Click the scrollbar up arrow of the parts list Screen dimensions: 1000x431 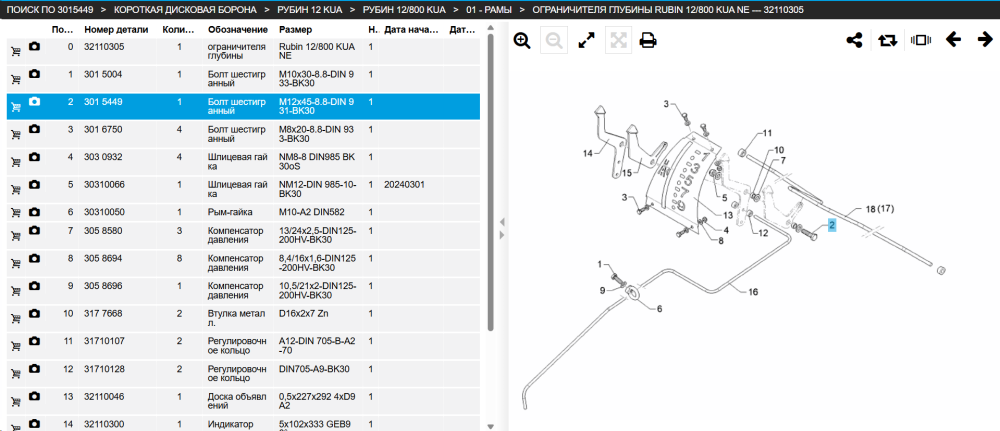[490, 27]
